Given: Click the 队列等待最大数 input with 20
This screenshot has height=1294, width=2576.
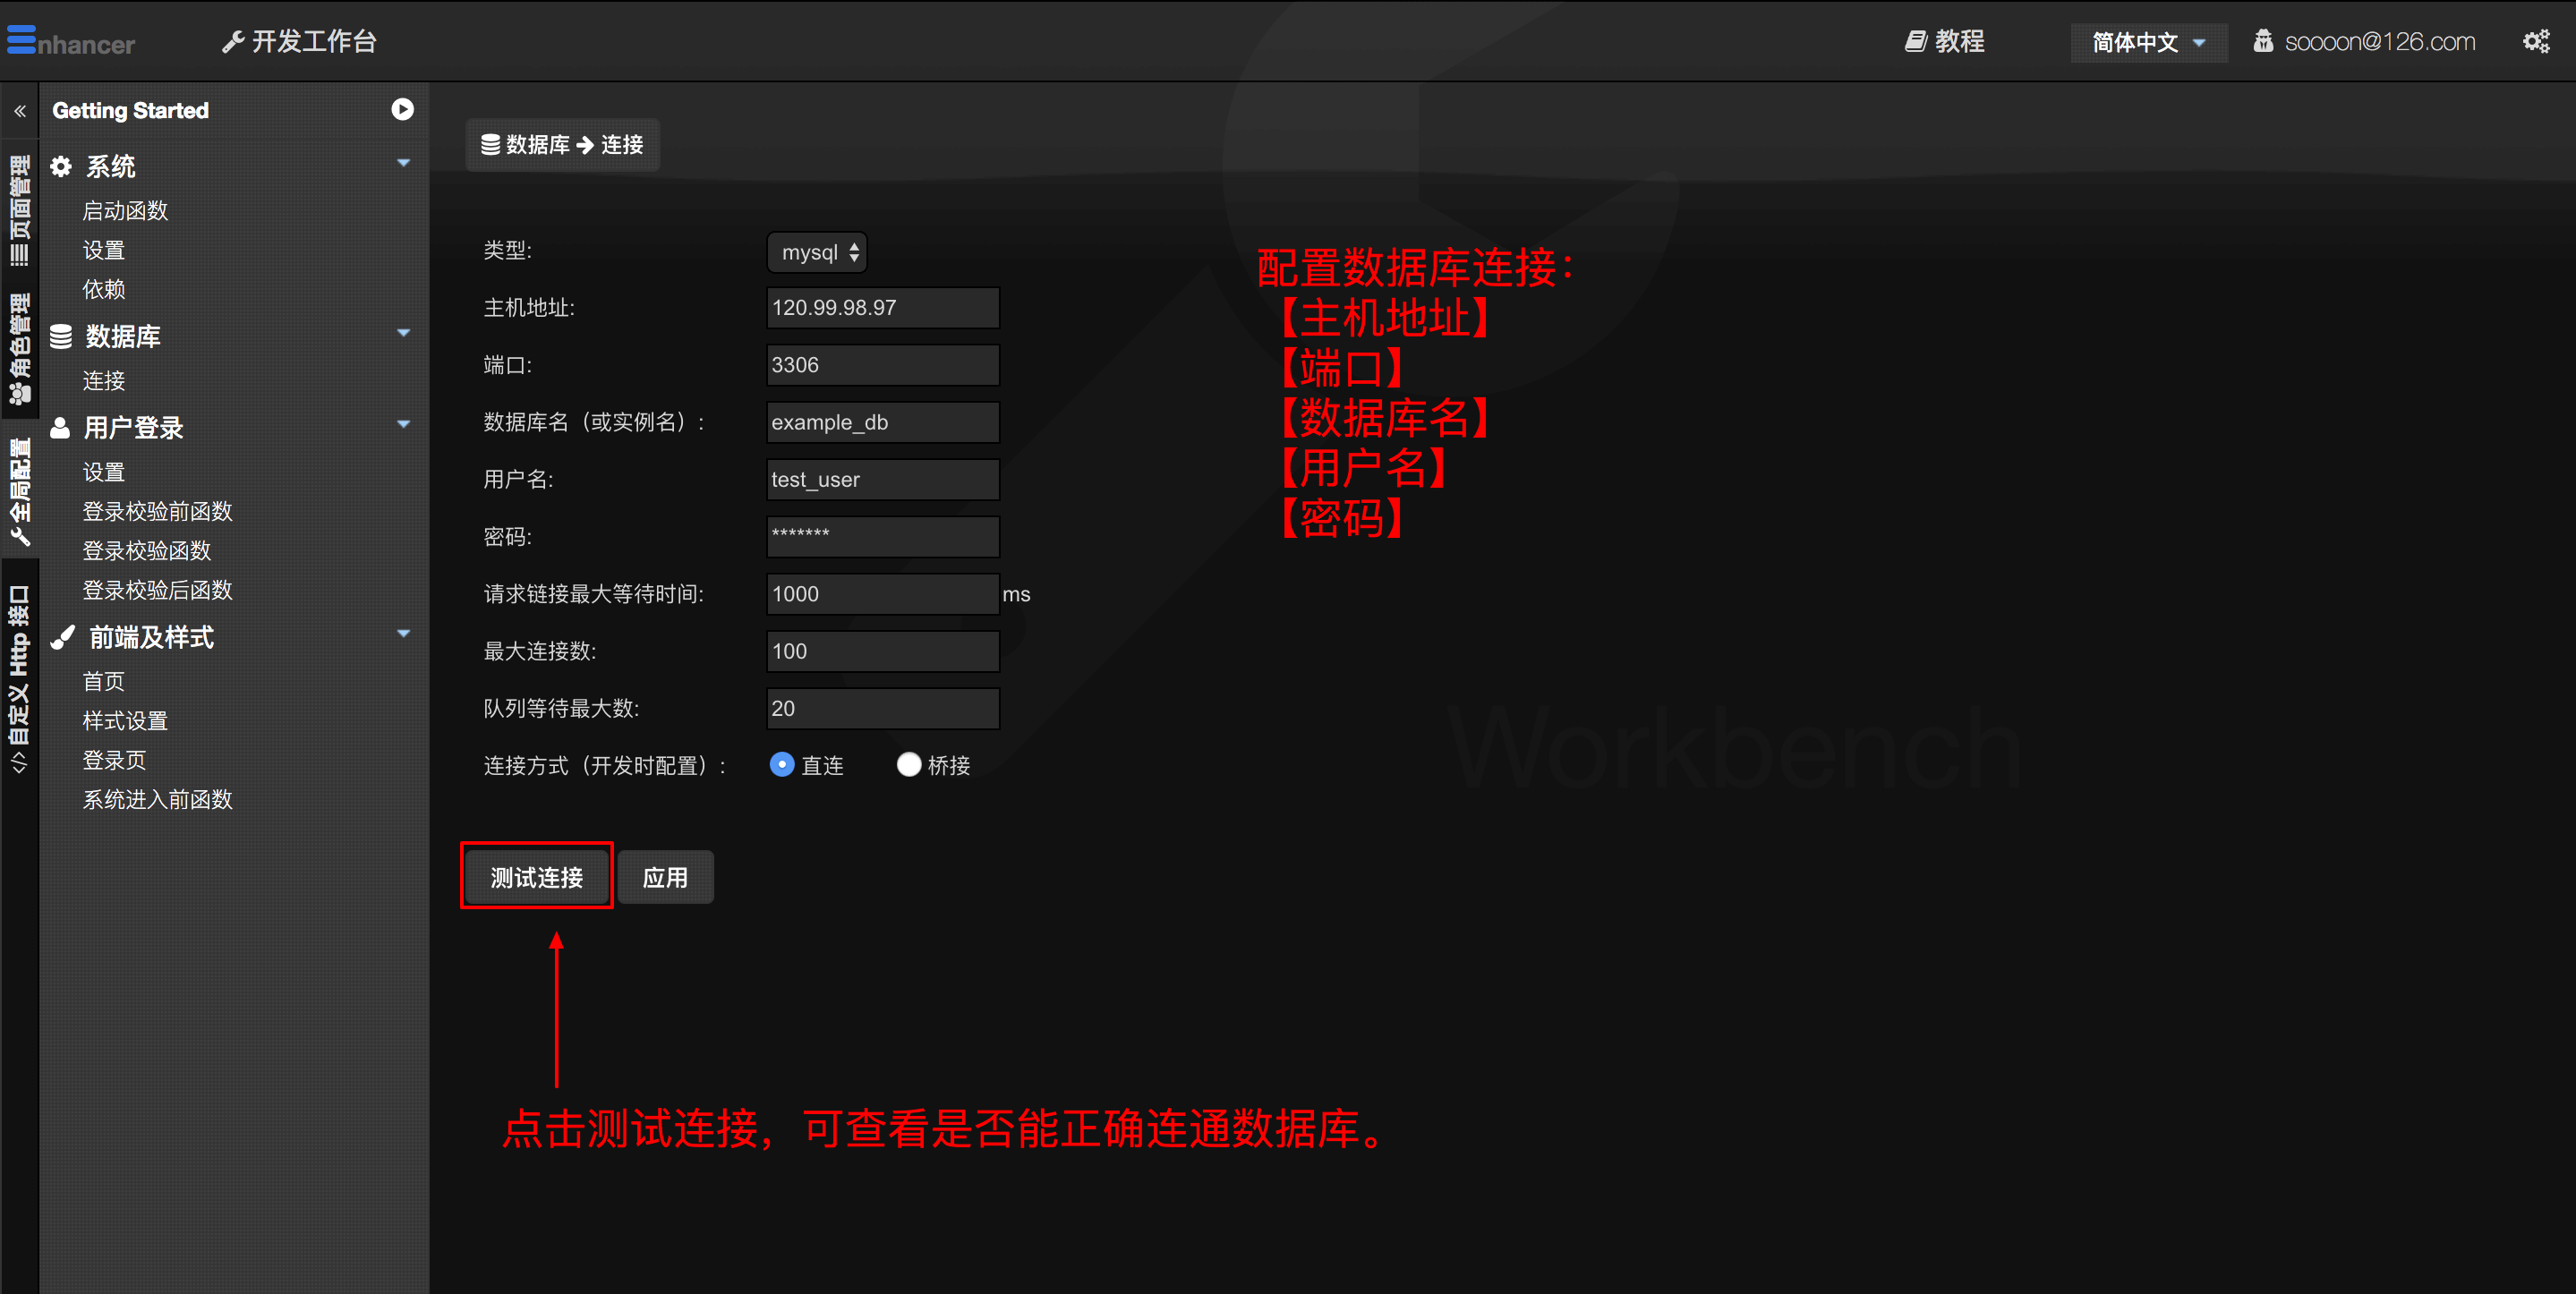Looking at the screenshot, I should (883, 708).
